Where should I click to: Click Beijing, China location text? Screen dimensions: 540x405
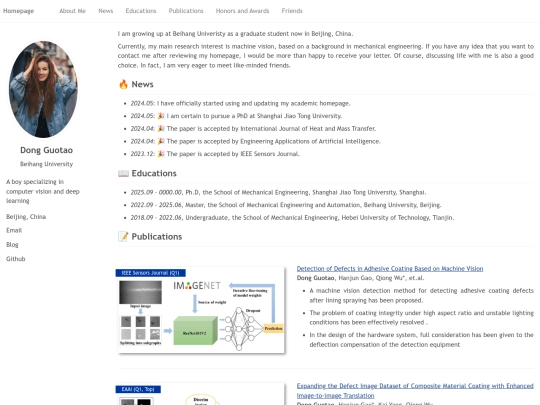pyautogui.click(x=26, y=217)
